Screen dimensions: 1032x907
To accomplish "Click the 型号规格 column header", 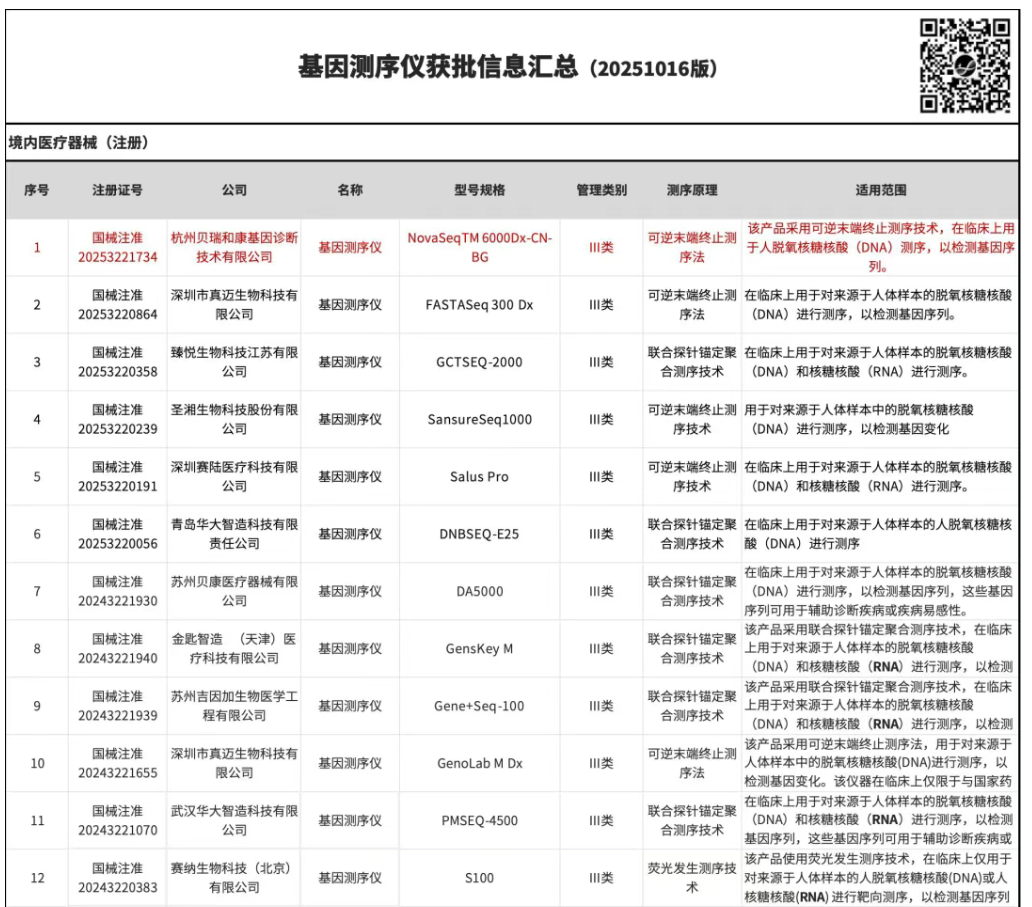I will 479,190.
